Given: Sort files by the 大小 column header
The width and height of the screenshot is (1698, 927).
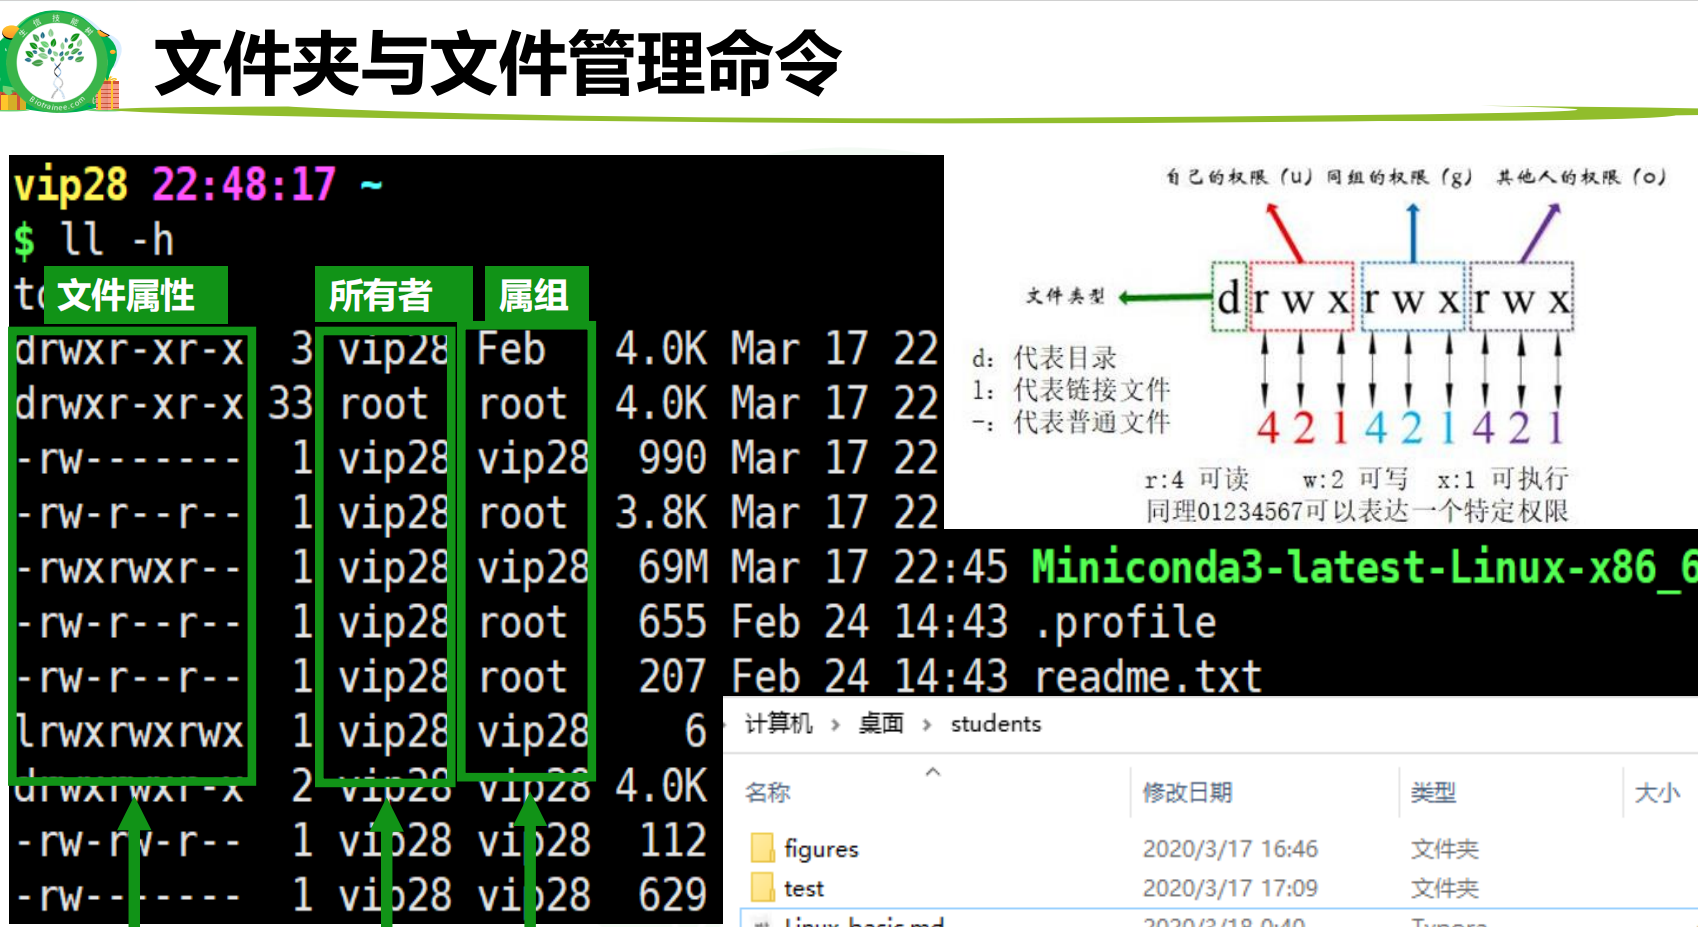Looking at the screenshot, I should (x=1657, y=792).
